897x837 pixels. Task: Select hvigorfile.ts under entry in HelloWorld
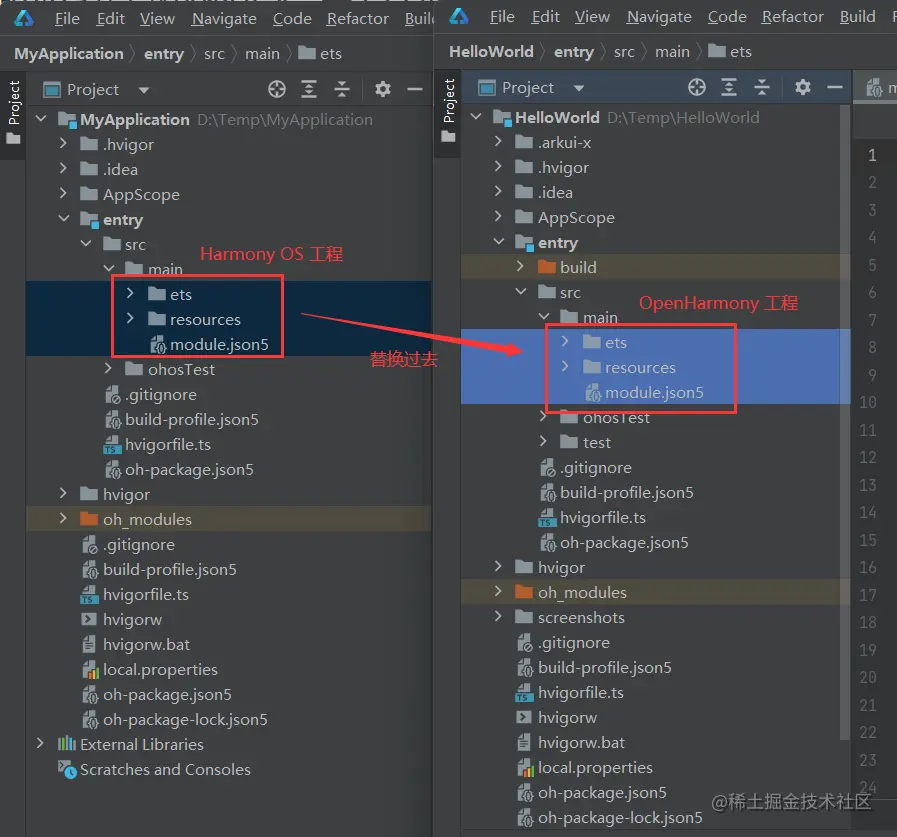pyautogui.click(x=593, y=518)
